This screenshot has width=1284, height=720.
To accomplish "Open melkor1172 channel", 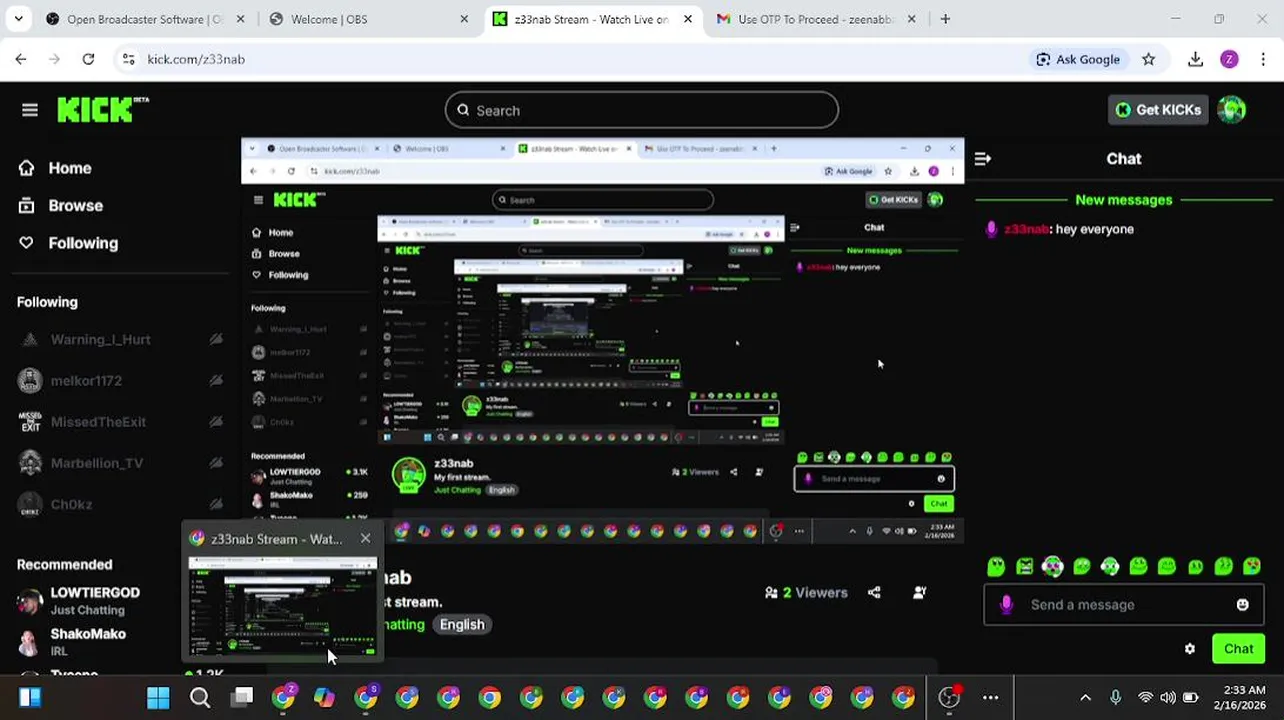I will click(86, 381).
